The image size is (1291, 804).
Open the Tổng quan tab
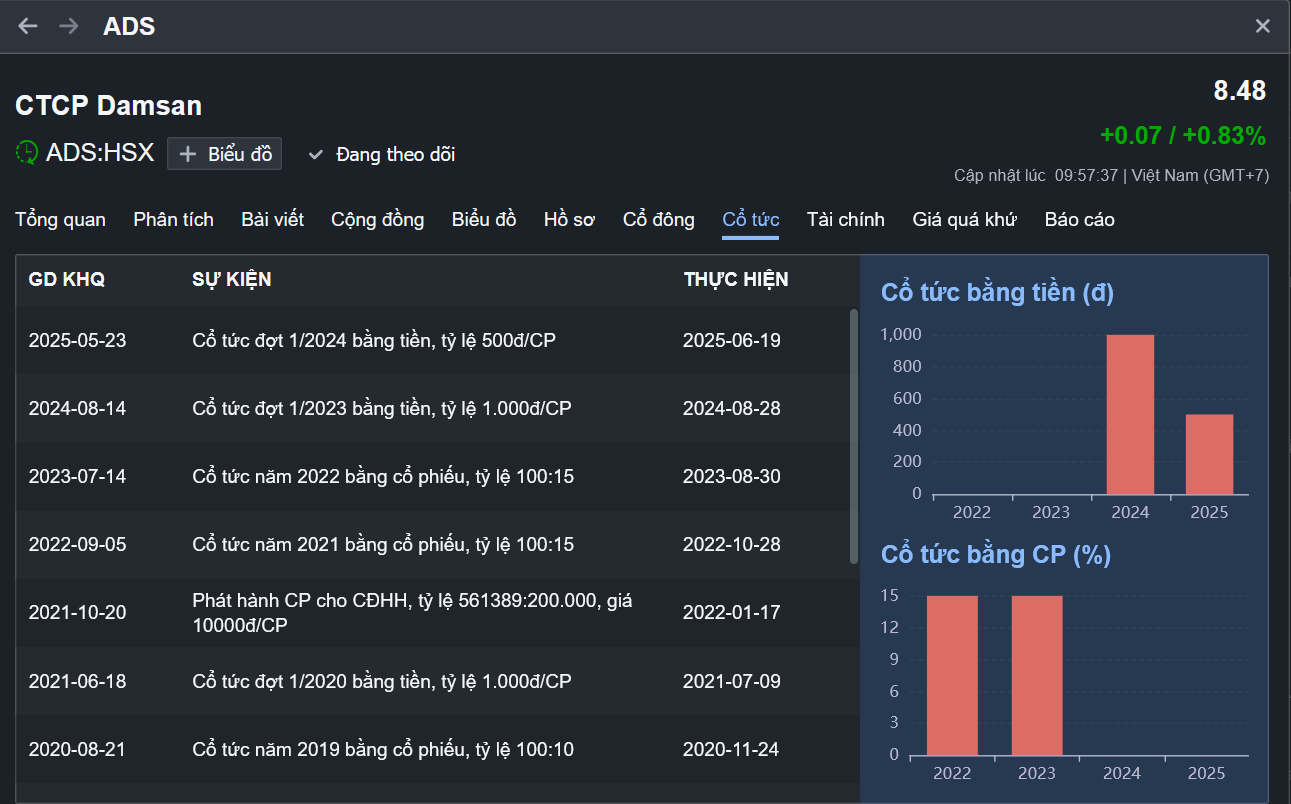[60, 219]
